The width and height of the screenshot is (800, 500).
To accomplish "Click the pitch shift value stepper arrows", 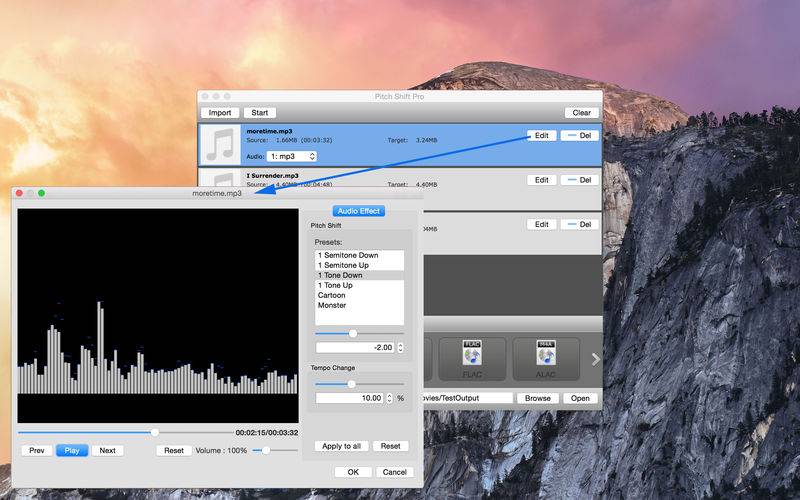I will pos(400,347).
